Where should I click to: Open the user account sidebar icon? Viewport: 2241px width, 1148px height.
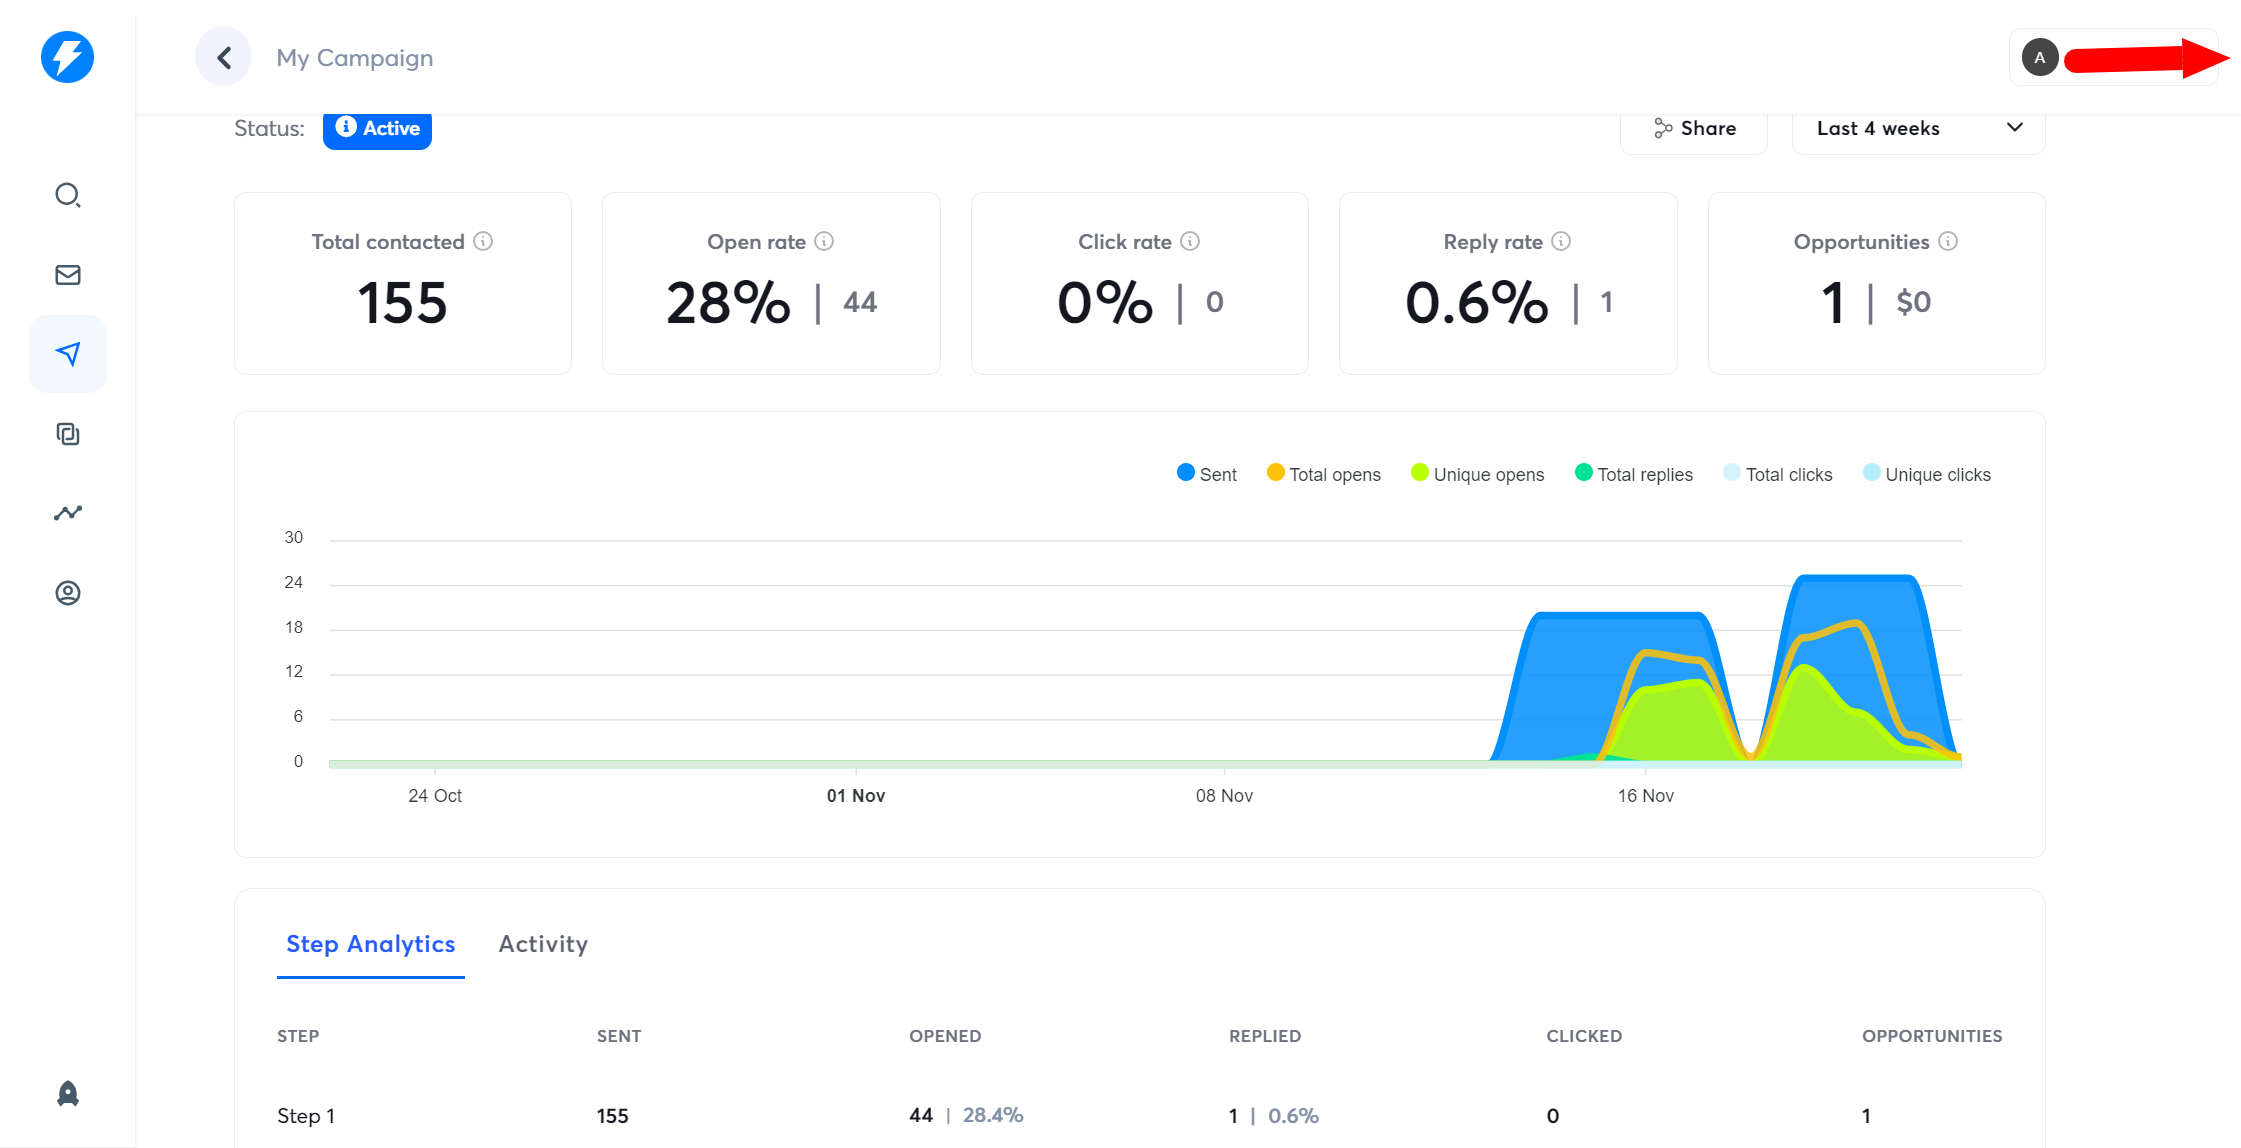point(67,593)
